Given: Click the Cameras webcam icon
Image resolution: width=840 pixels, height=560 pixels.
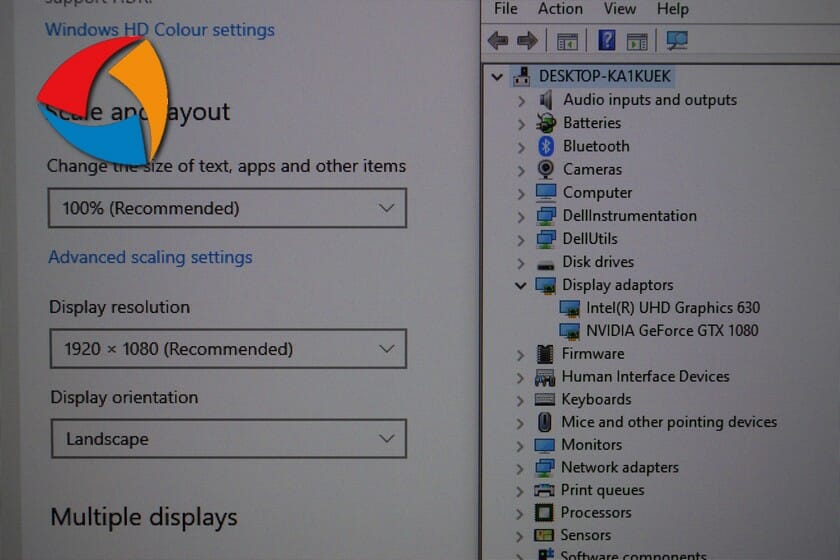Looking at the screenshot, I should click(546, 169).
